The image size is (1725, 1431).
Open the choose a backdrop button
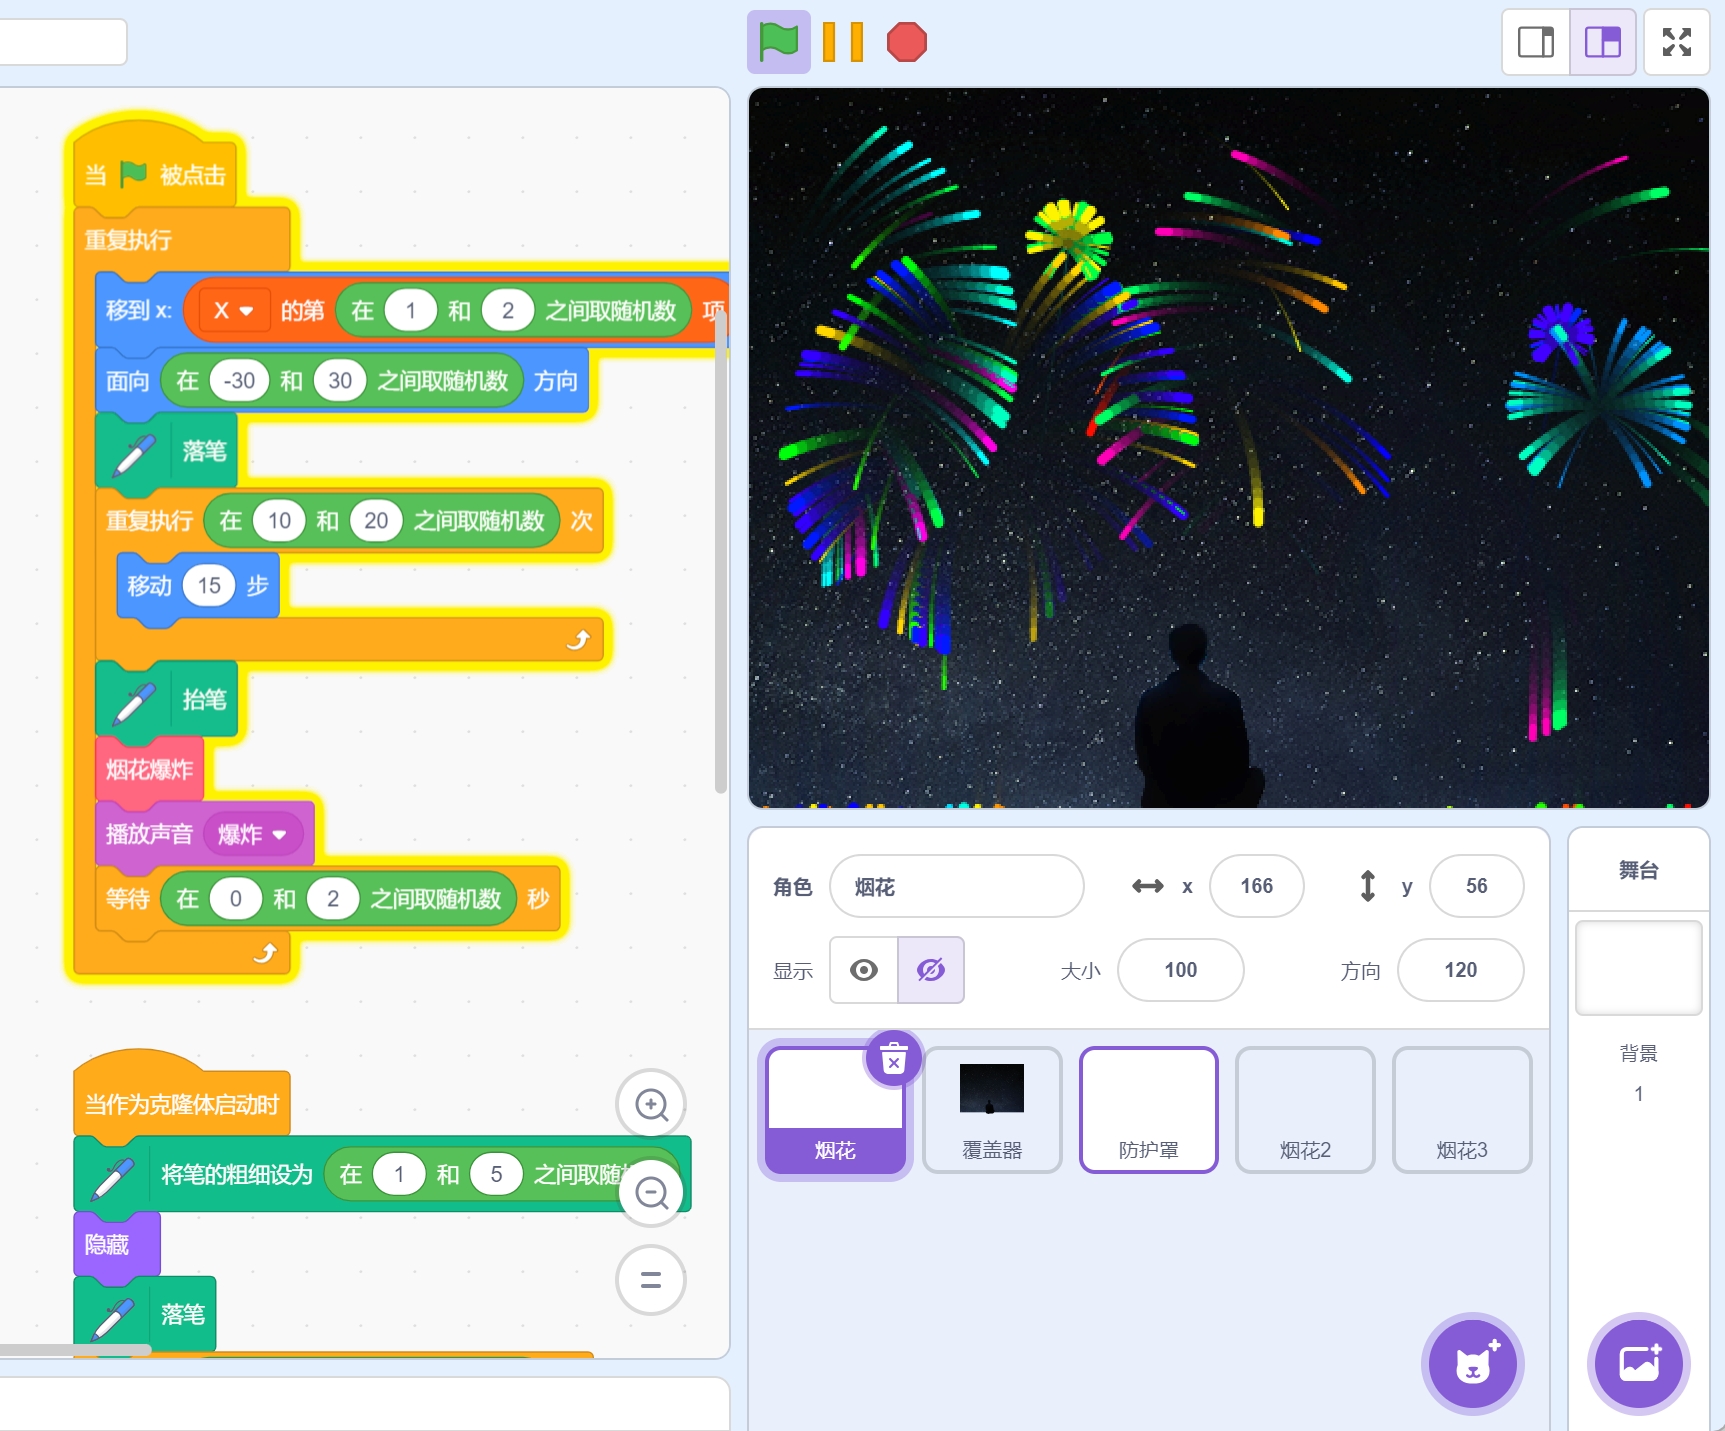click(1638, 1363)
